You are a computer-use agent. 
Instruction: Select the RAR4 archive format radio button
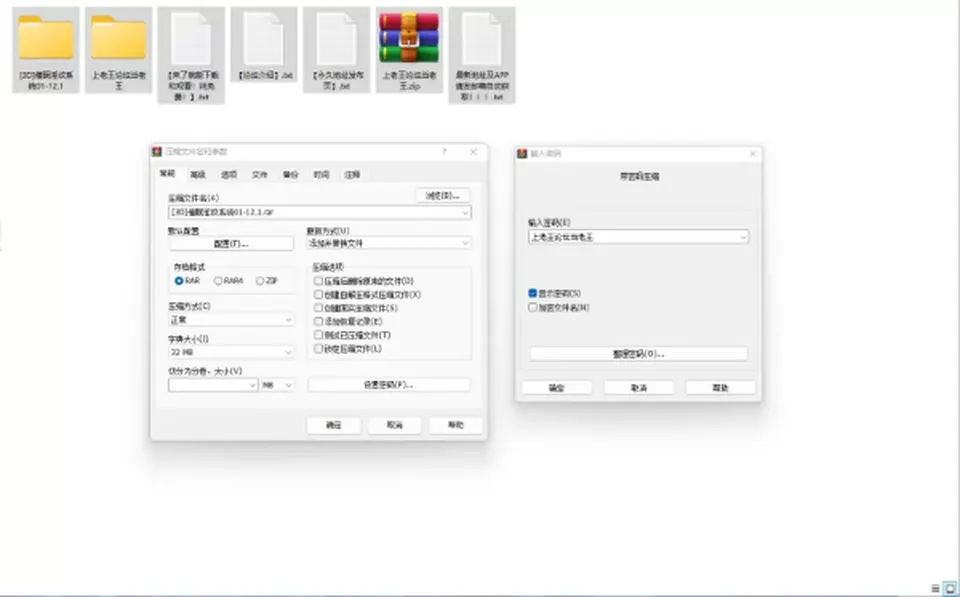[x=218, y=281]
